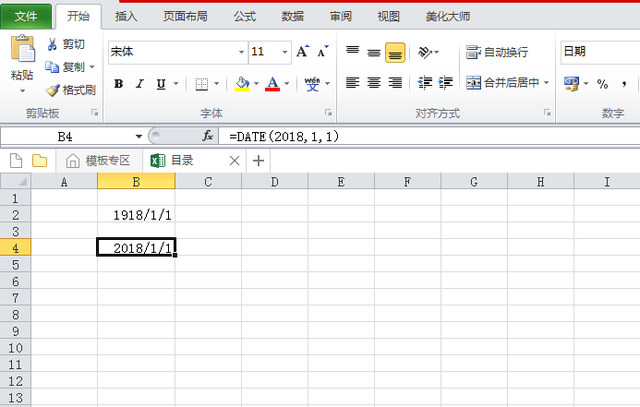The image size is (640, 407).
Task: Open Merge and Center dropdown arrow
Action: pos(547,83)
